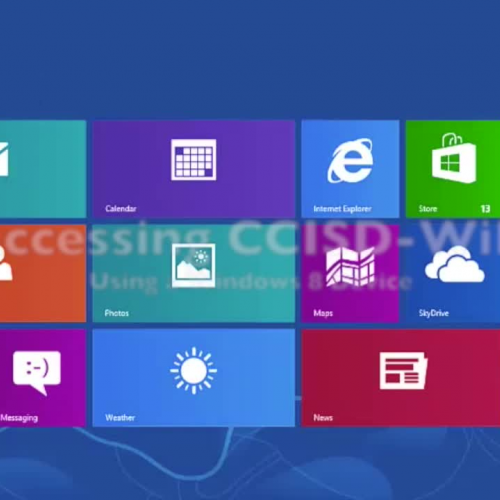Viewport: 500px width, 500px height.
Task: Click the Store badge number 13
Action: tap(485, 209)
